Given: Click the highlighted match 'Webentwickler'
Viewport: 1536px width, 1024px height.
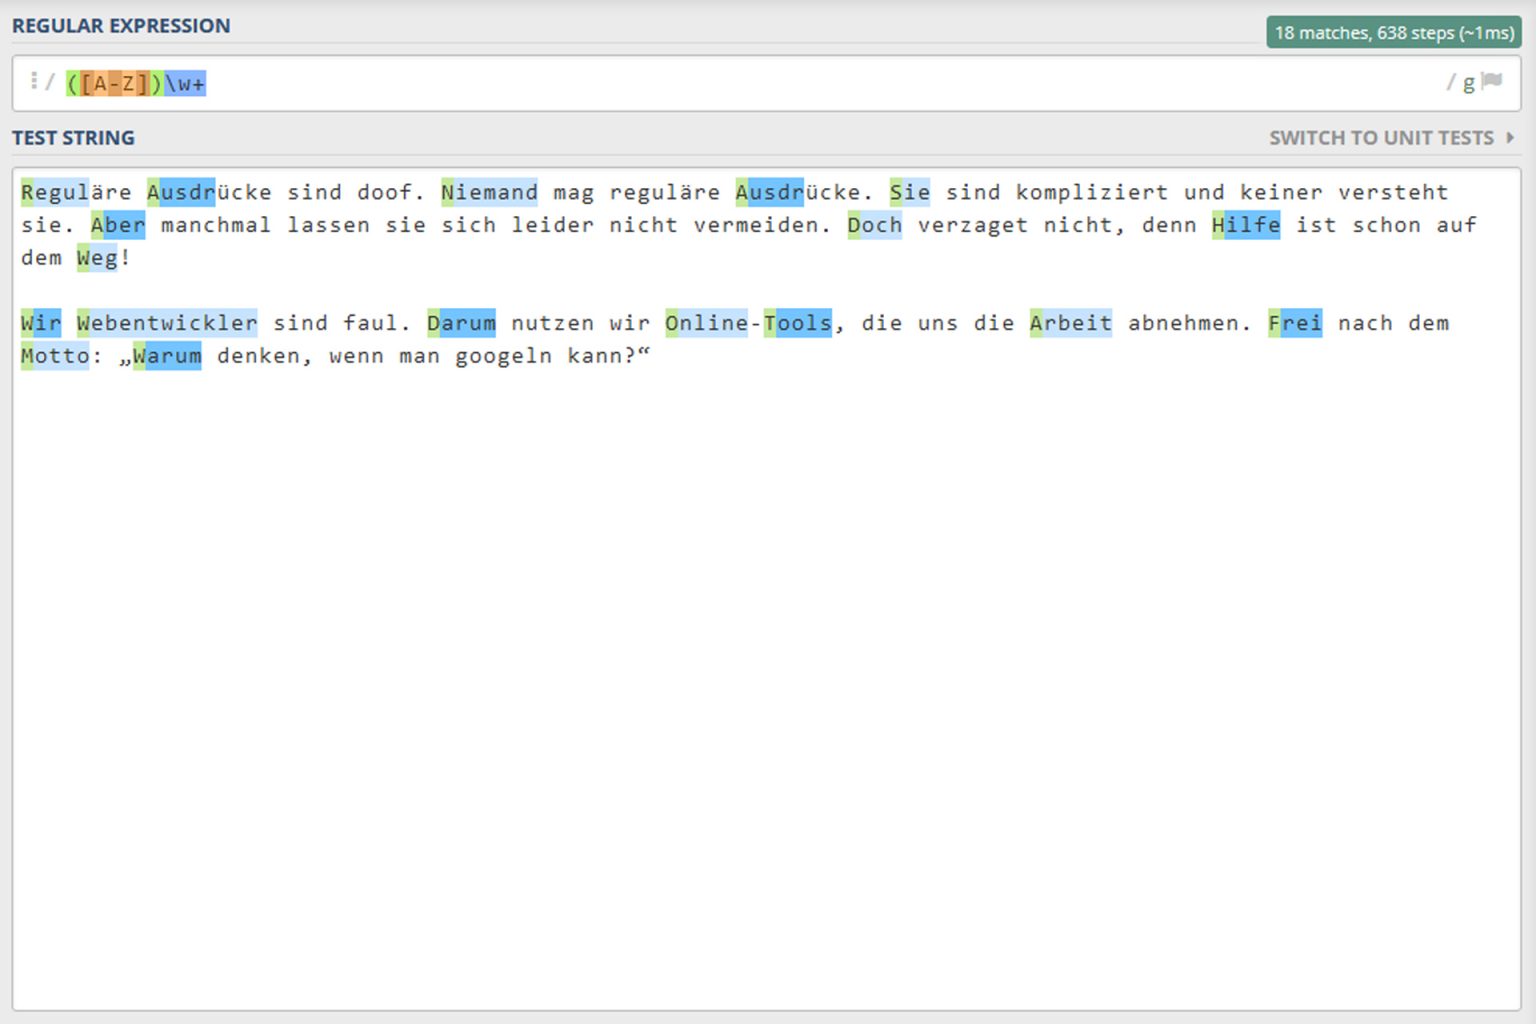Looking at the screenshot, I should click(168, 323).
